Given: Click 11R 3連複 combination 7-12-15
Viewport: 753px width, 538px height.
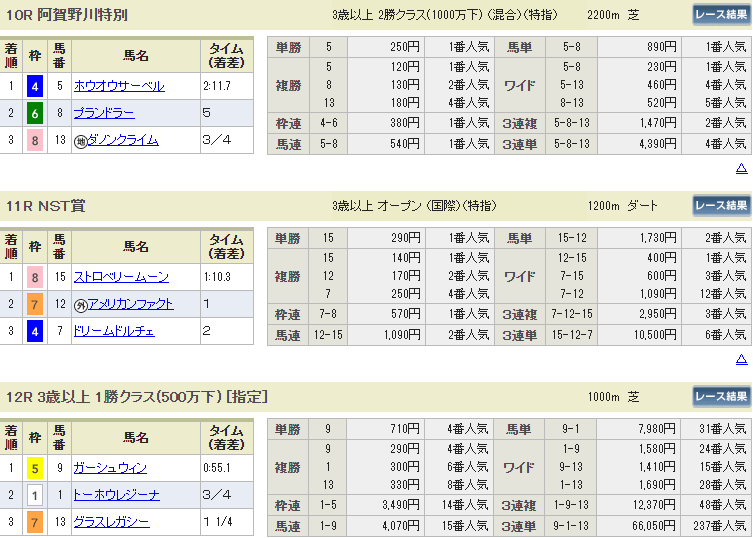Looking at the screenshot, I should click(x=571, y=314).
